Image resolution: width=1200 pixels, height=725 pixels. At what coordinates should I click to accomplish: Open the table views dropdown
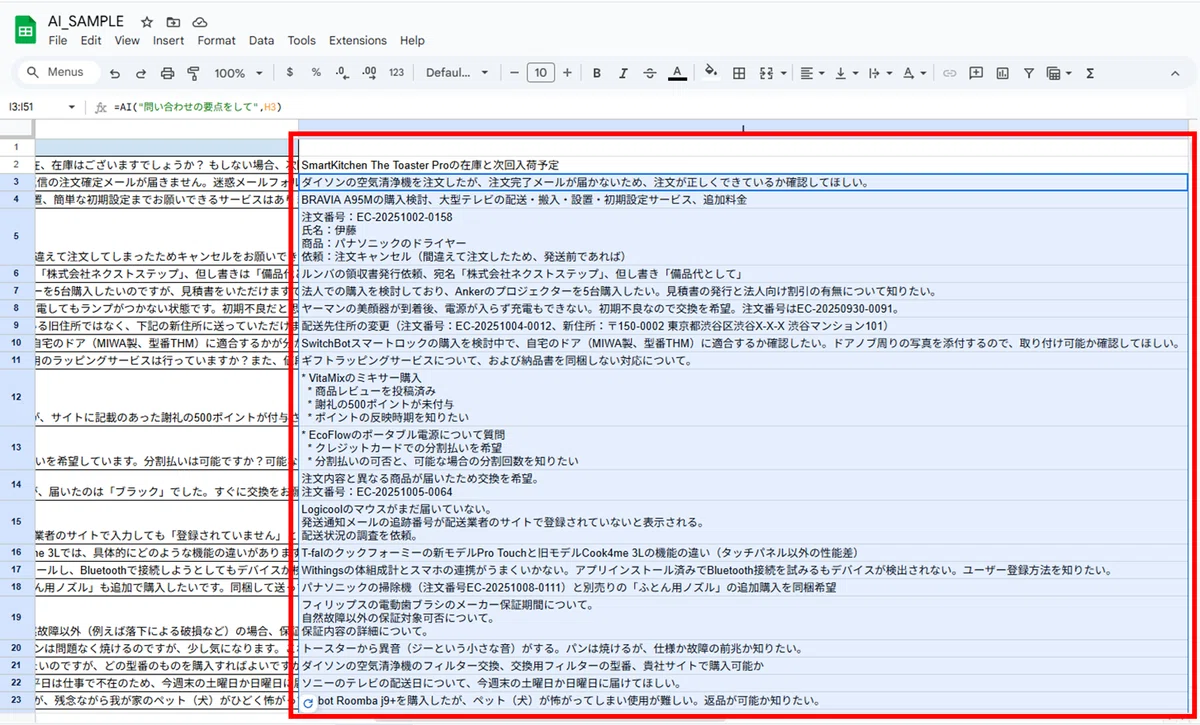click(x=1059, y=73)
